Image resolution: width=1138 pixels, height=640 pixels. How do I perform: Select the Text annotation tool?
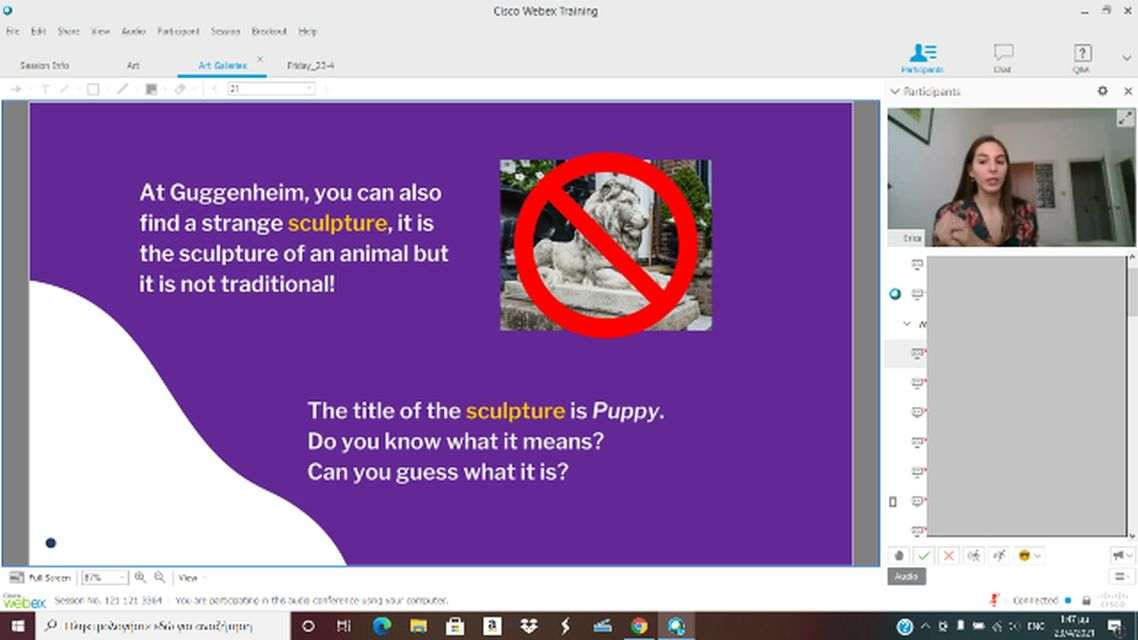[x=45, y=89]
